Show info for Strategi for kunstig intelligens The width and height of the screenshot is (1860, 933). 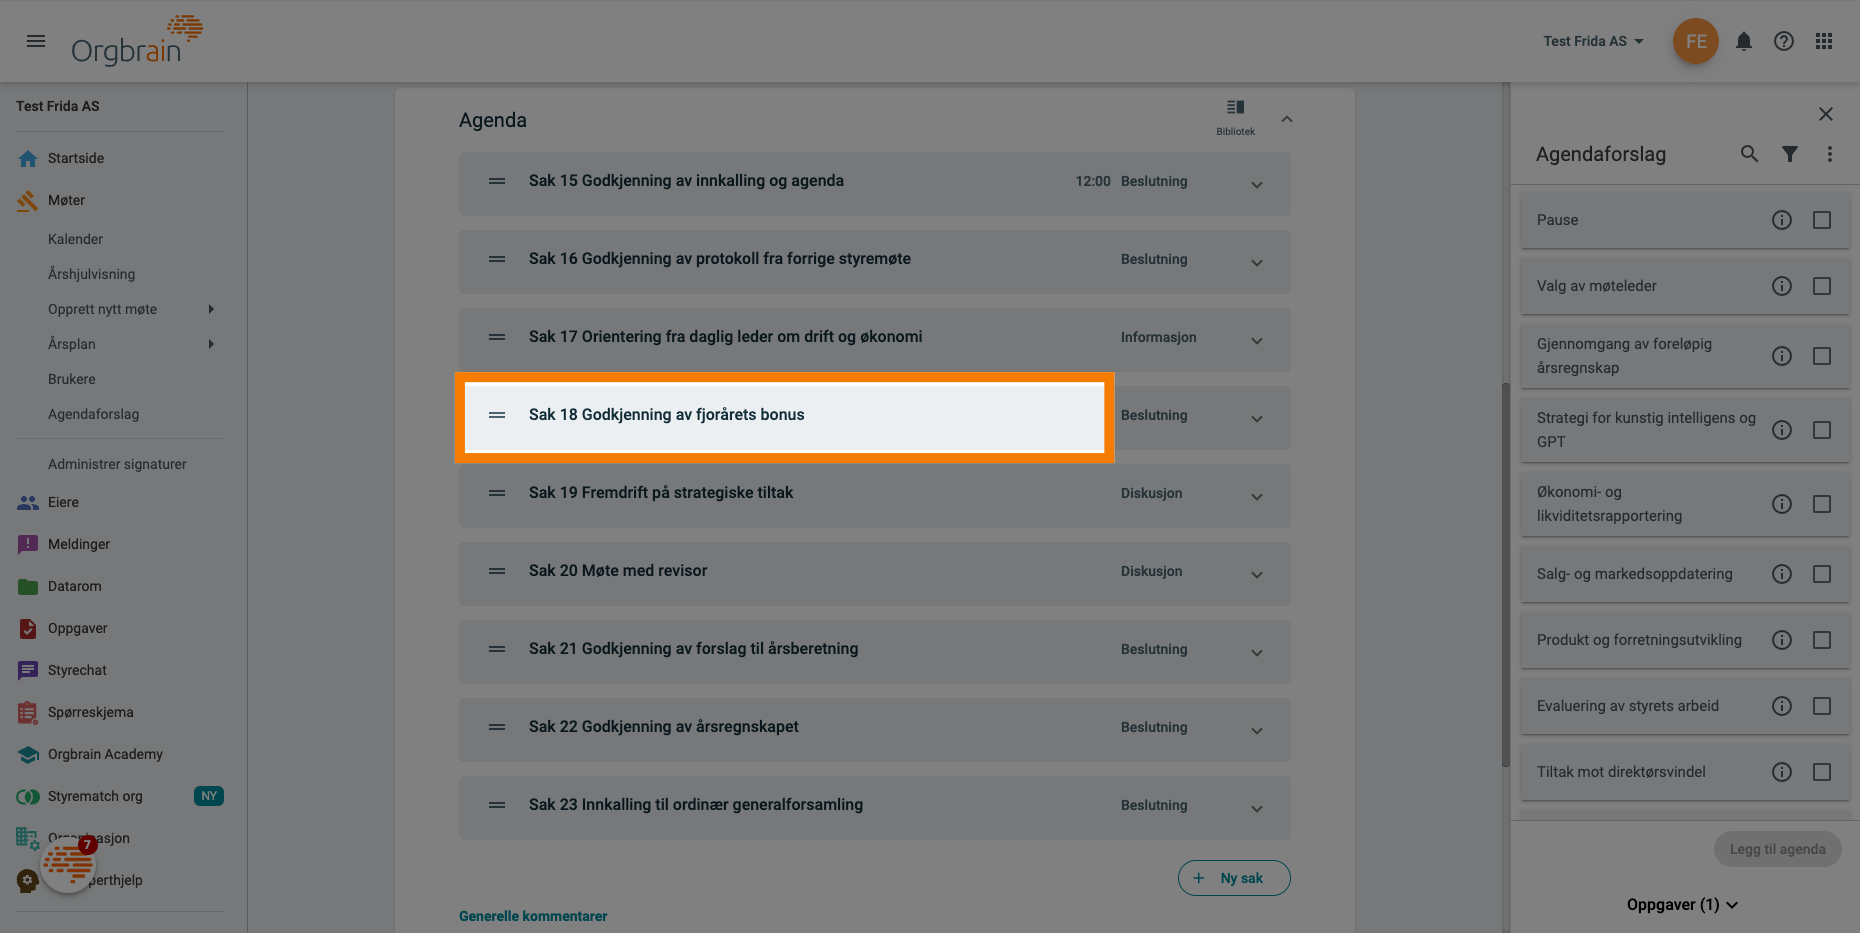coord(1782,430)
